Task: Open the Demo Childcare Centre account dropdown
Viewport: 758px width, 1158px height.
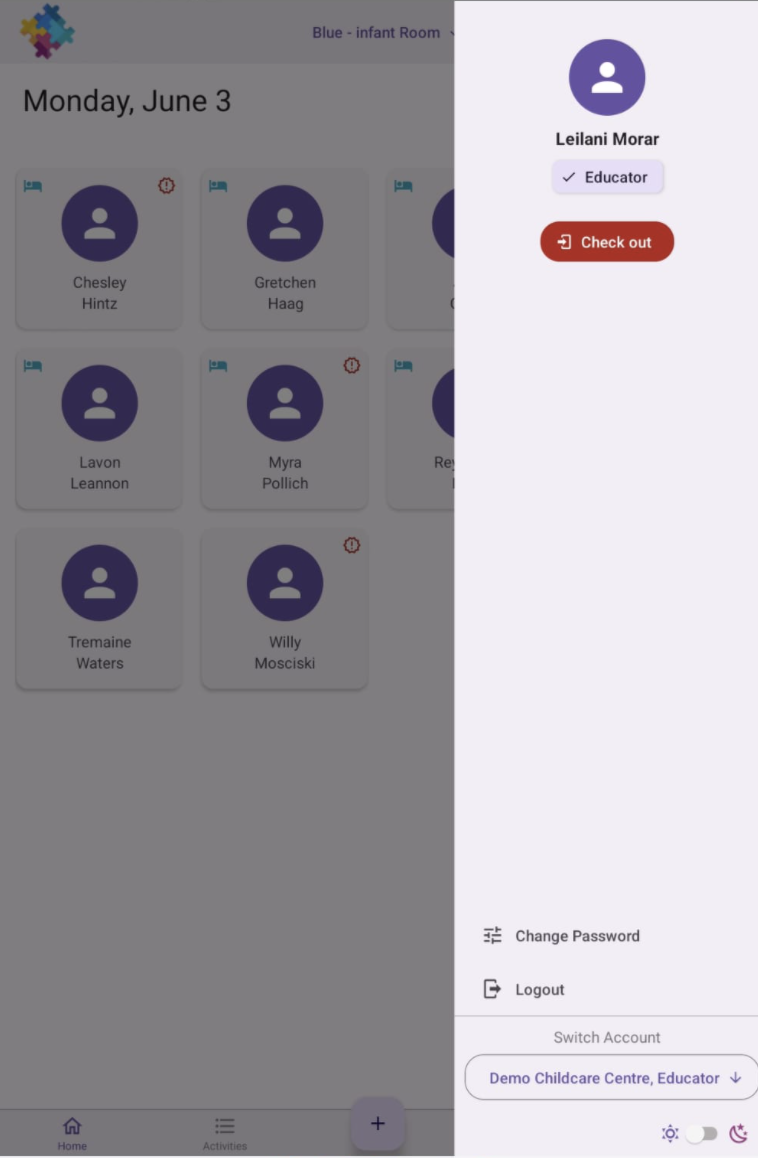Action: 611,1078
